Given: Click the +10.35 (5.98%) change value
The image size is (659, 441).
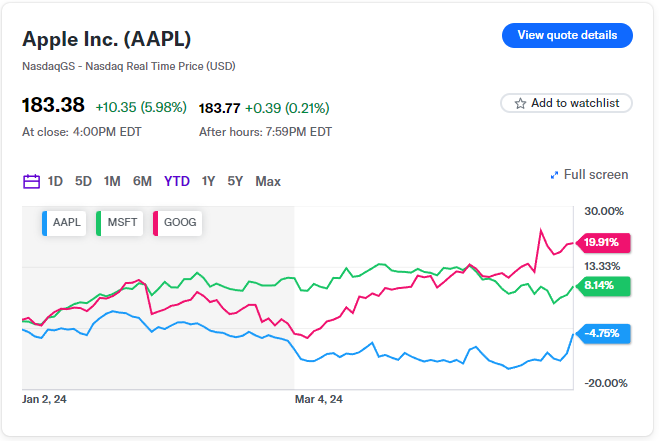Looking at the screenshot, I should (x=141, y=108).
